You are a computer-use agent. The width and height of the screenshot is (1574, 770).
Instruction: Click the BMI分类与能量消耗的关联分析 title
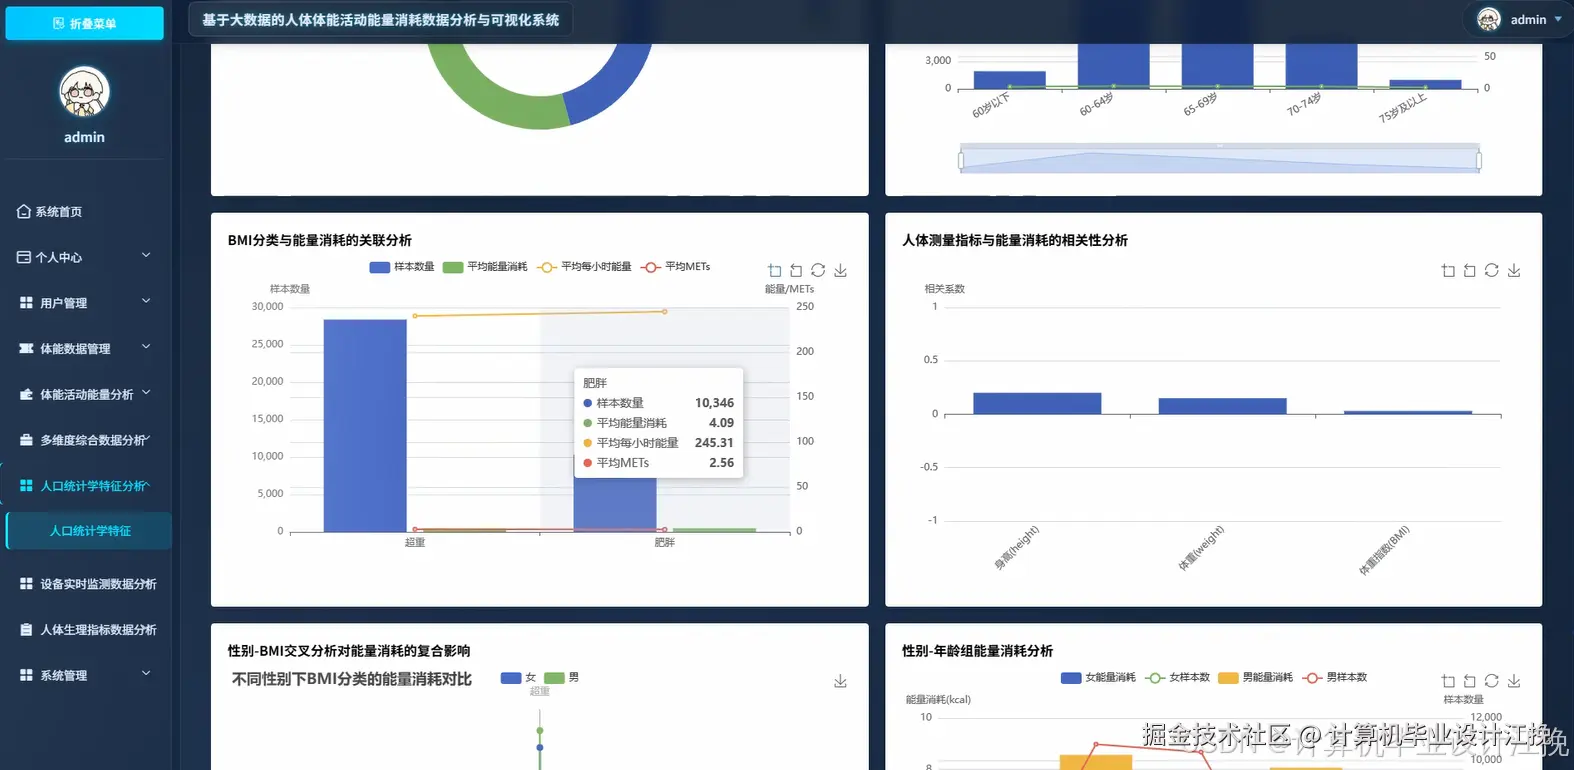(320, 240)
